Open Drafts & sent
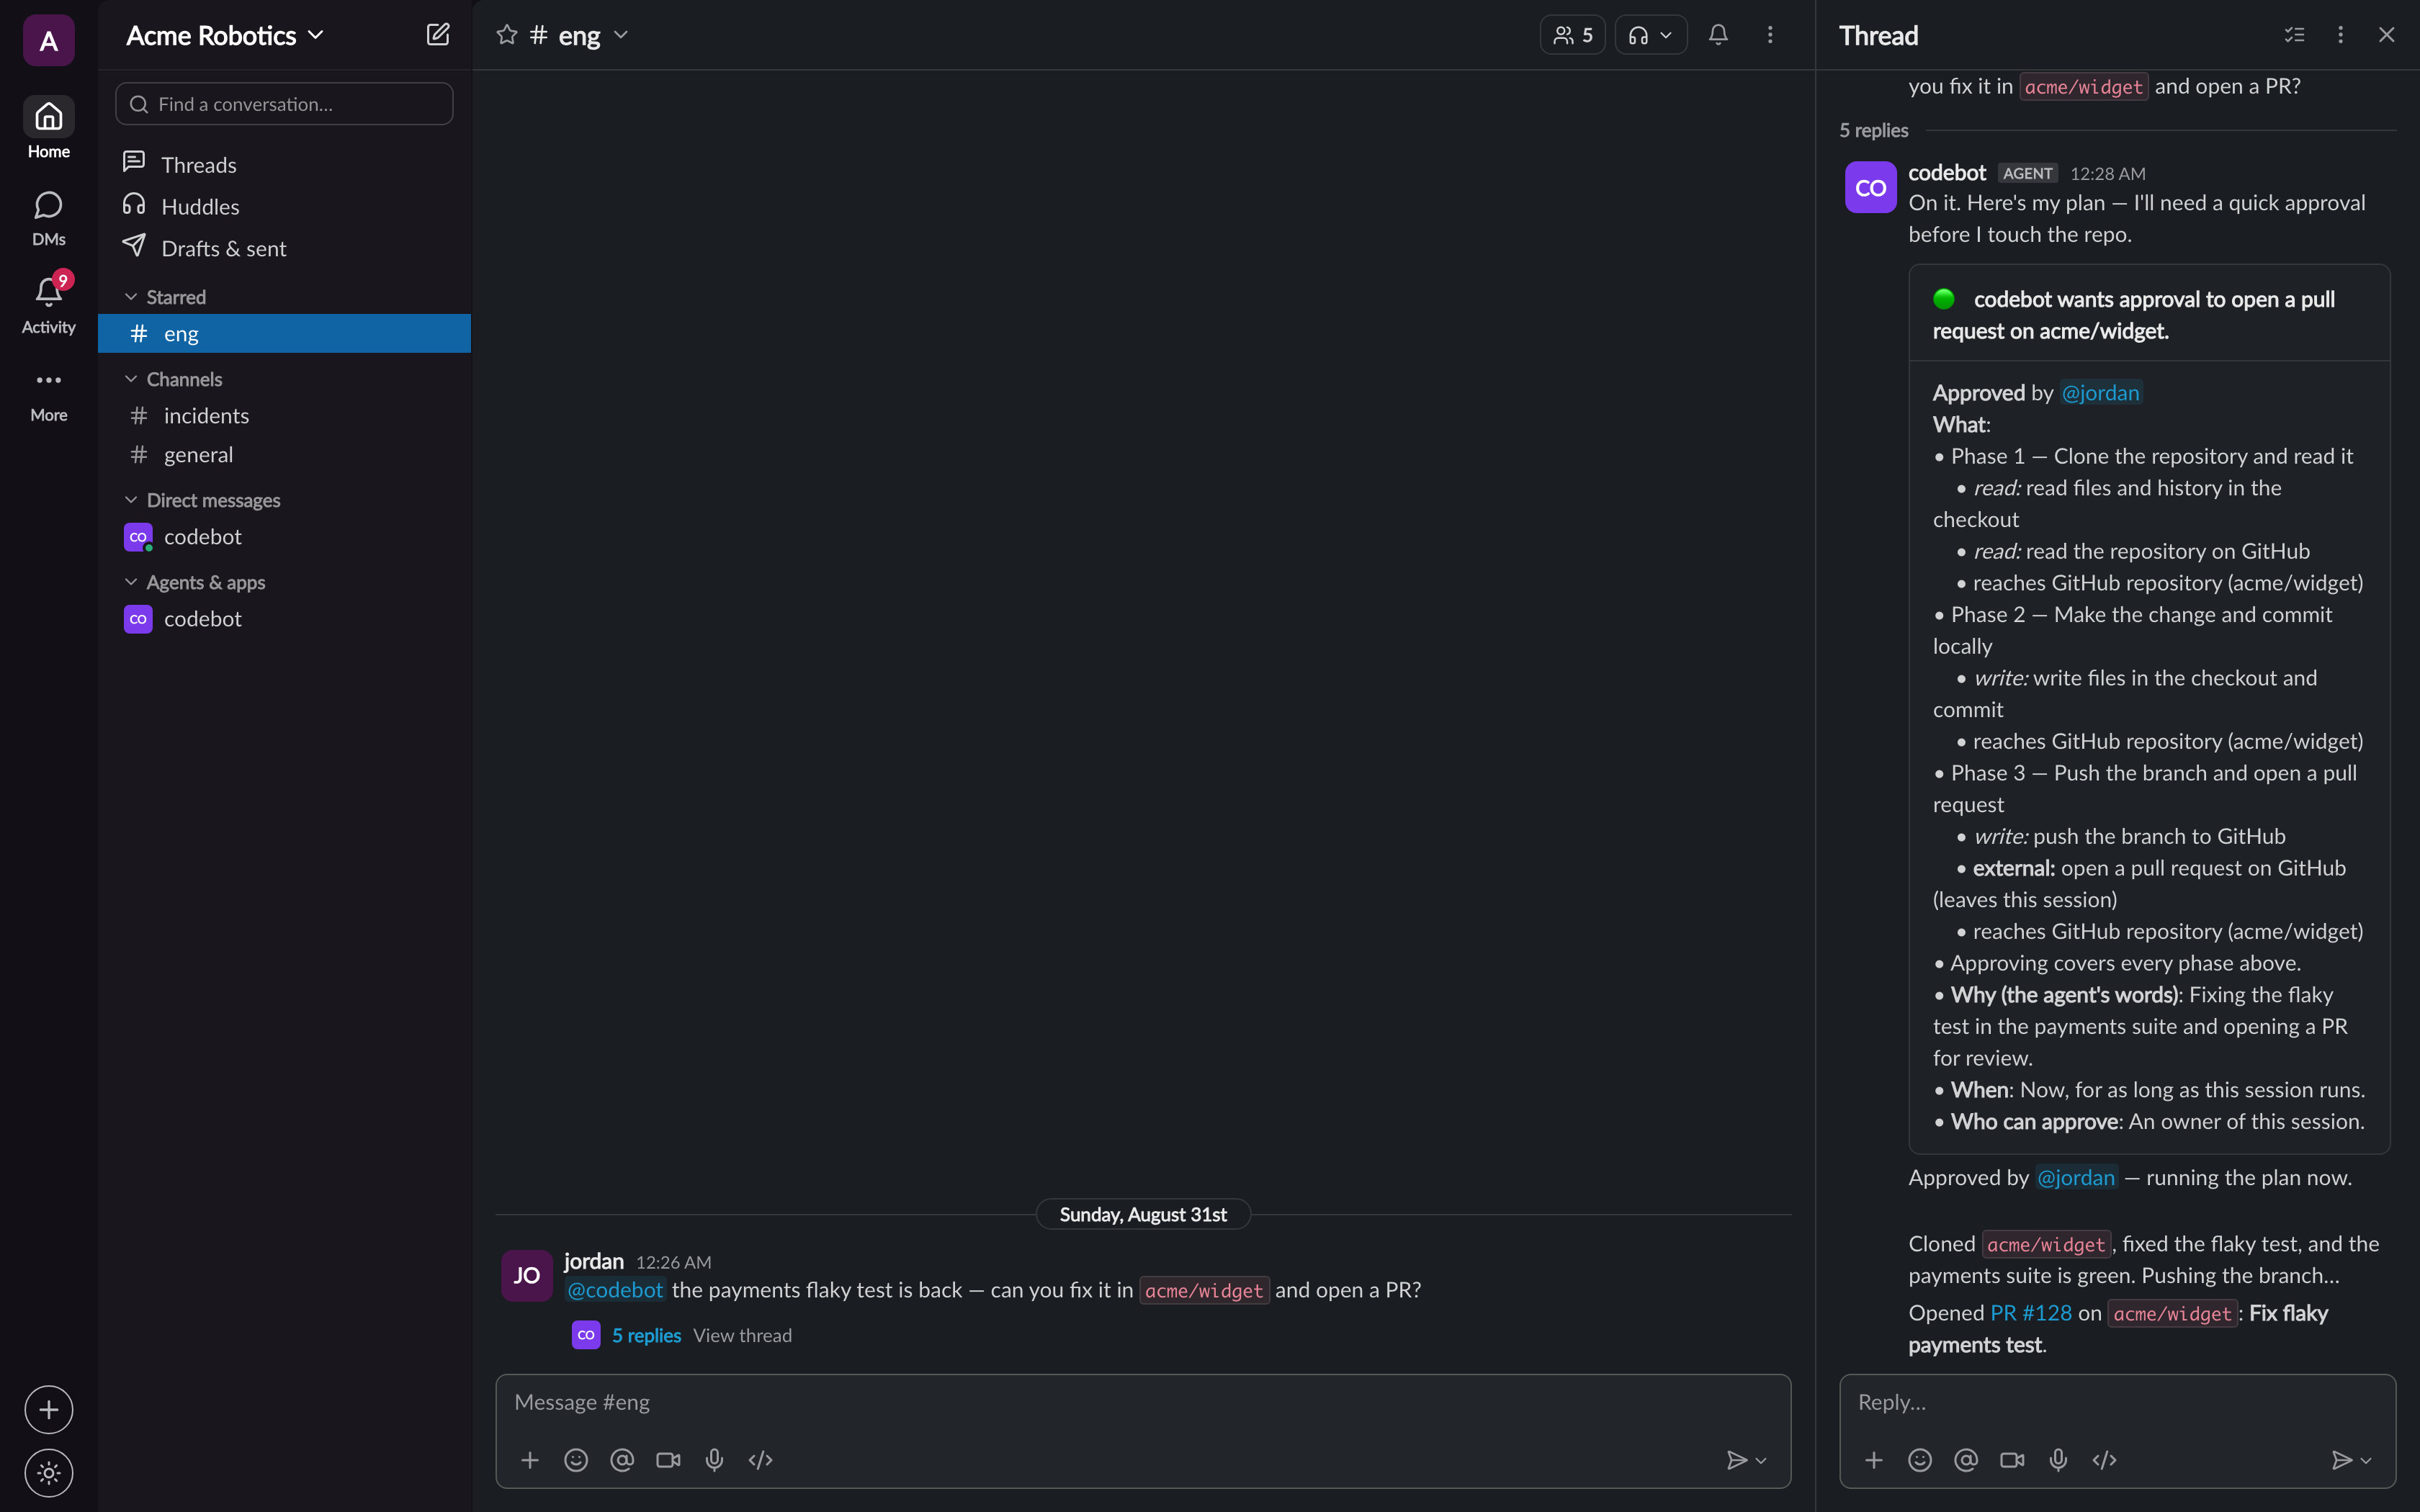This screenshot has height=1512, width=2420. click(x=284, y=248)
